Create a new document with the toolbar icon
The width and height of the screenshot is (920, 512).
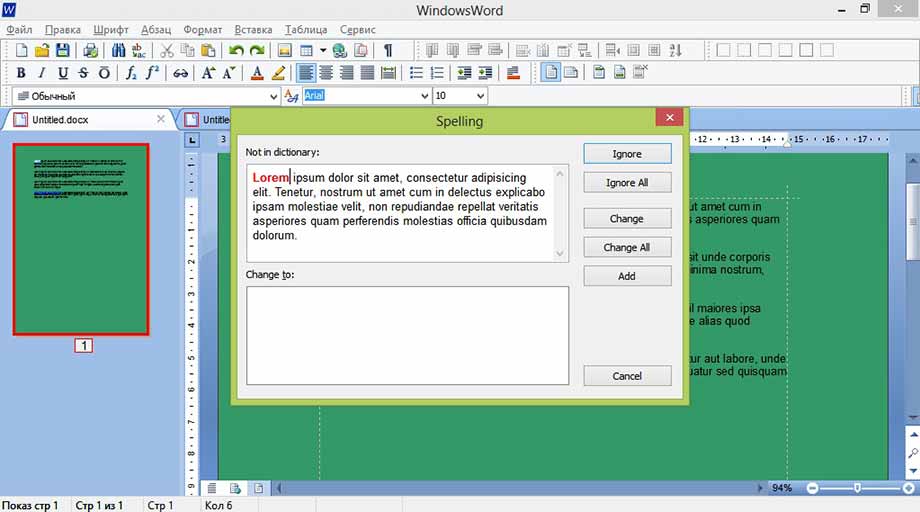click(21, 50)
